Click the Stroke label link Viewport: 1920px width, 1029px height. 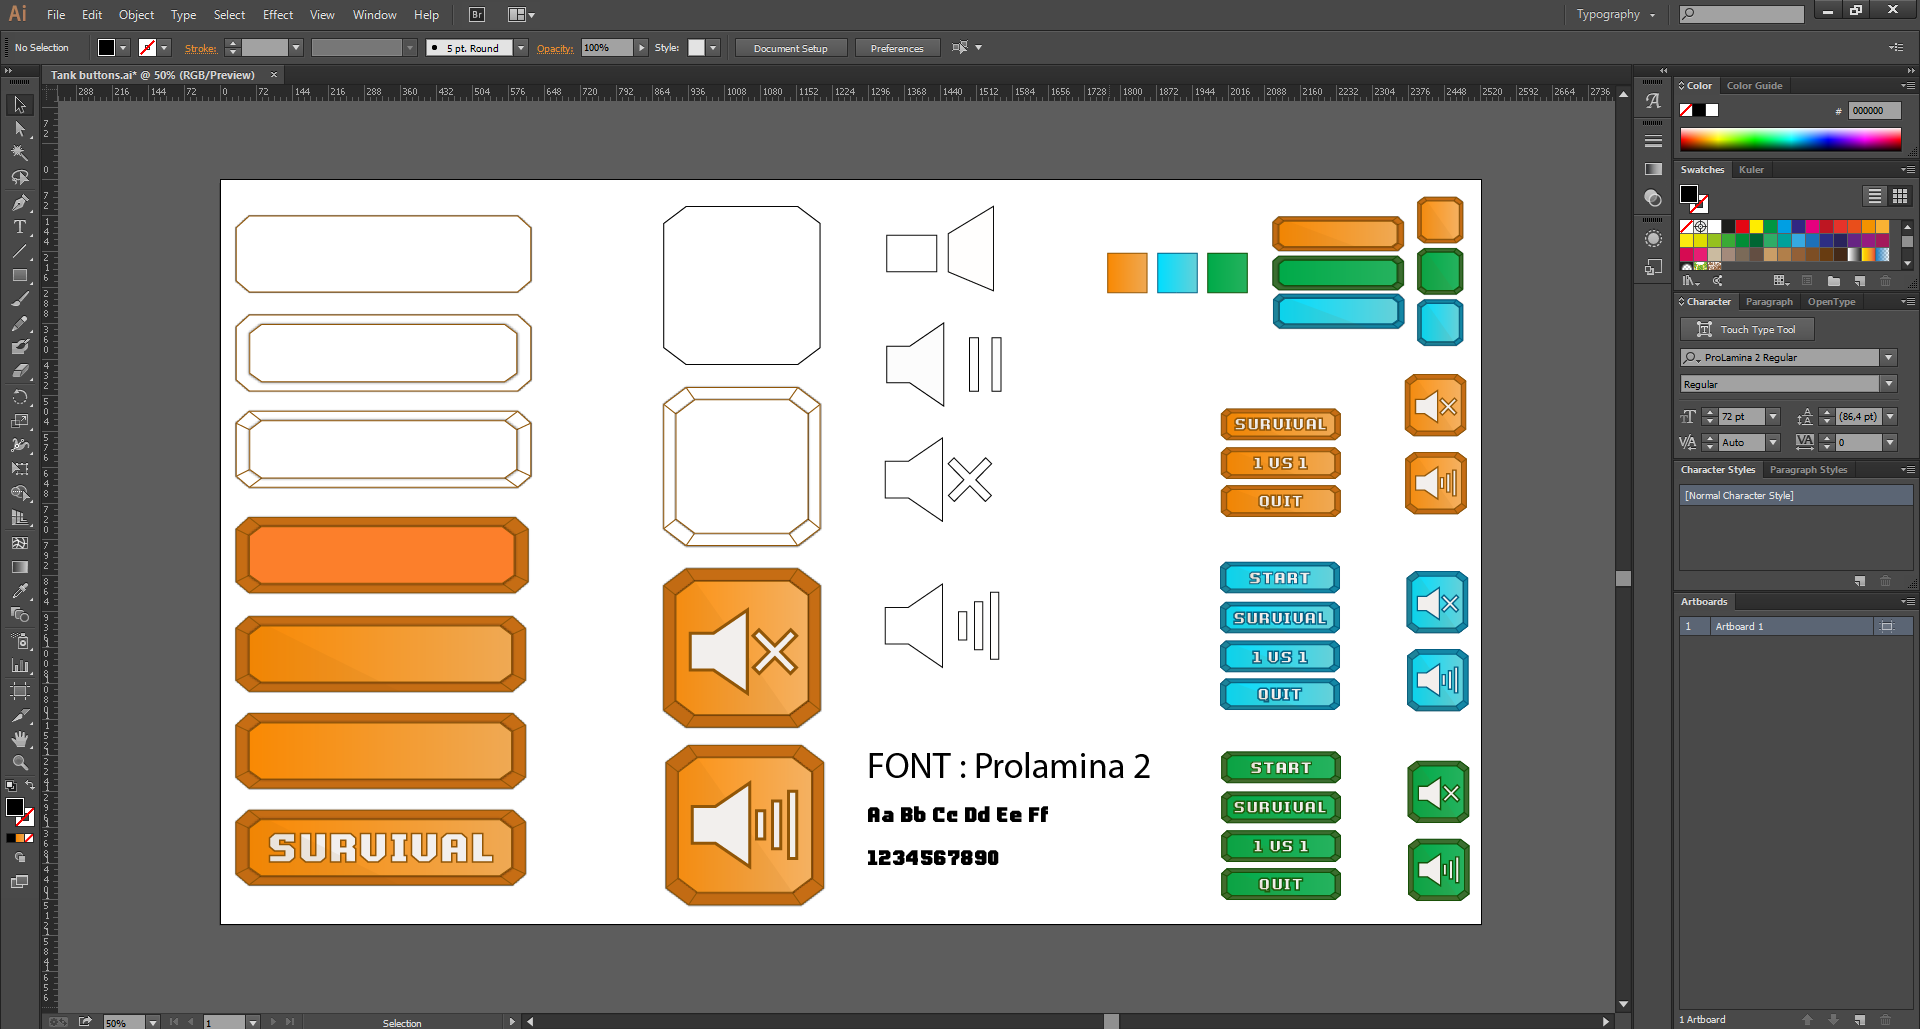tap(200, 48)
